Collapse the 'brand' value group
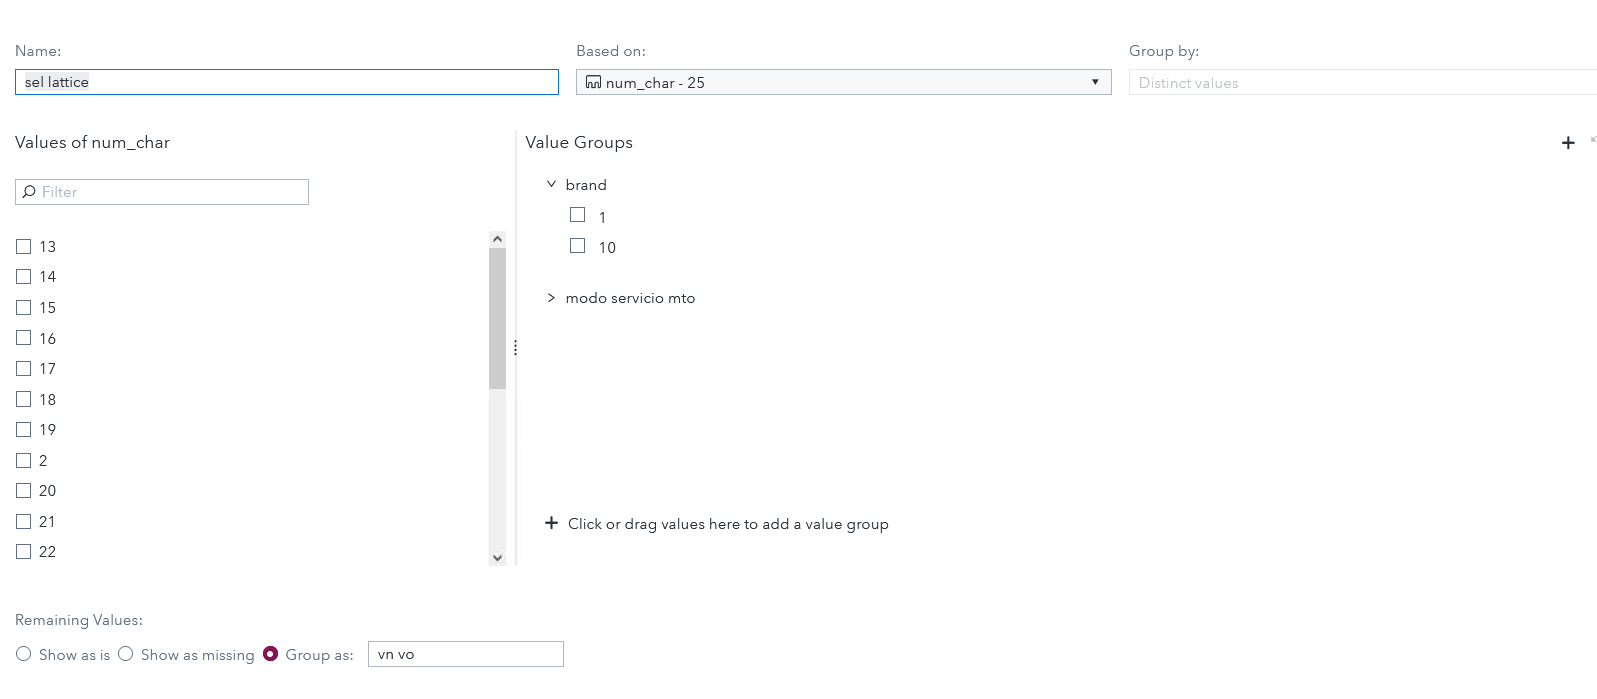Screen dimensions: 1597x699 551,185
